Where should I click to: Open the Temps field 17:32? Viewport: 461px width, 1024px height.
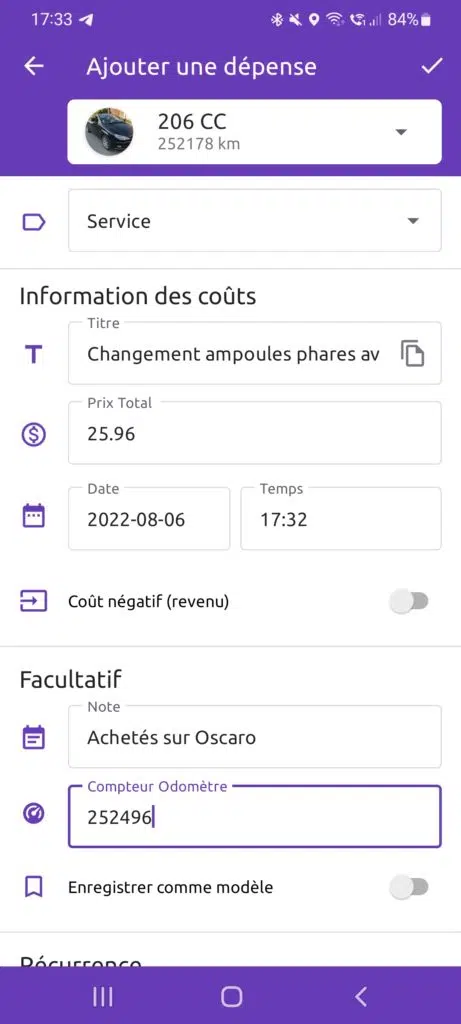[341, 519]
